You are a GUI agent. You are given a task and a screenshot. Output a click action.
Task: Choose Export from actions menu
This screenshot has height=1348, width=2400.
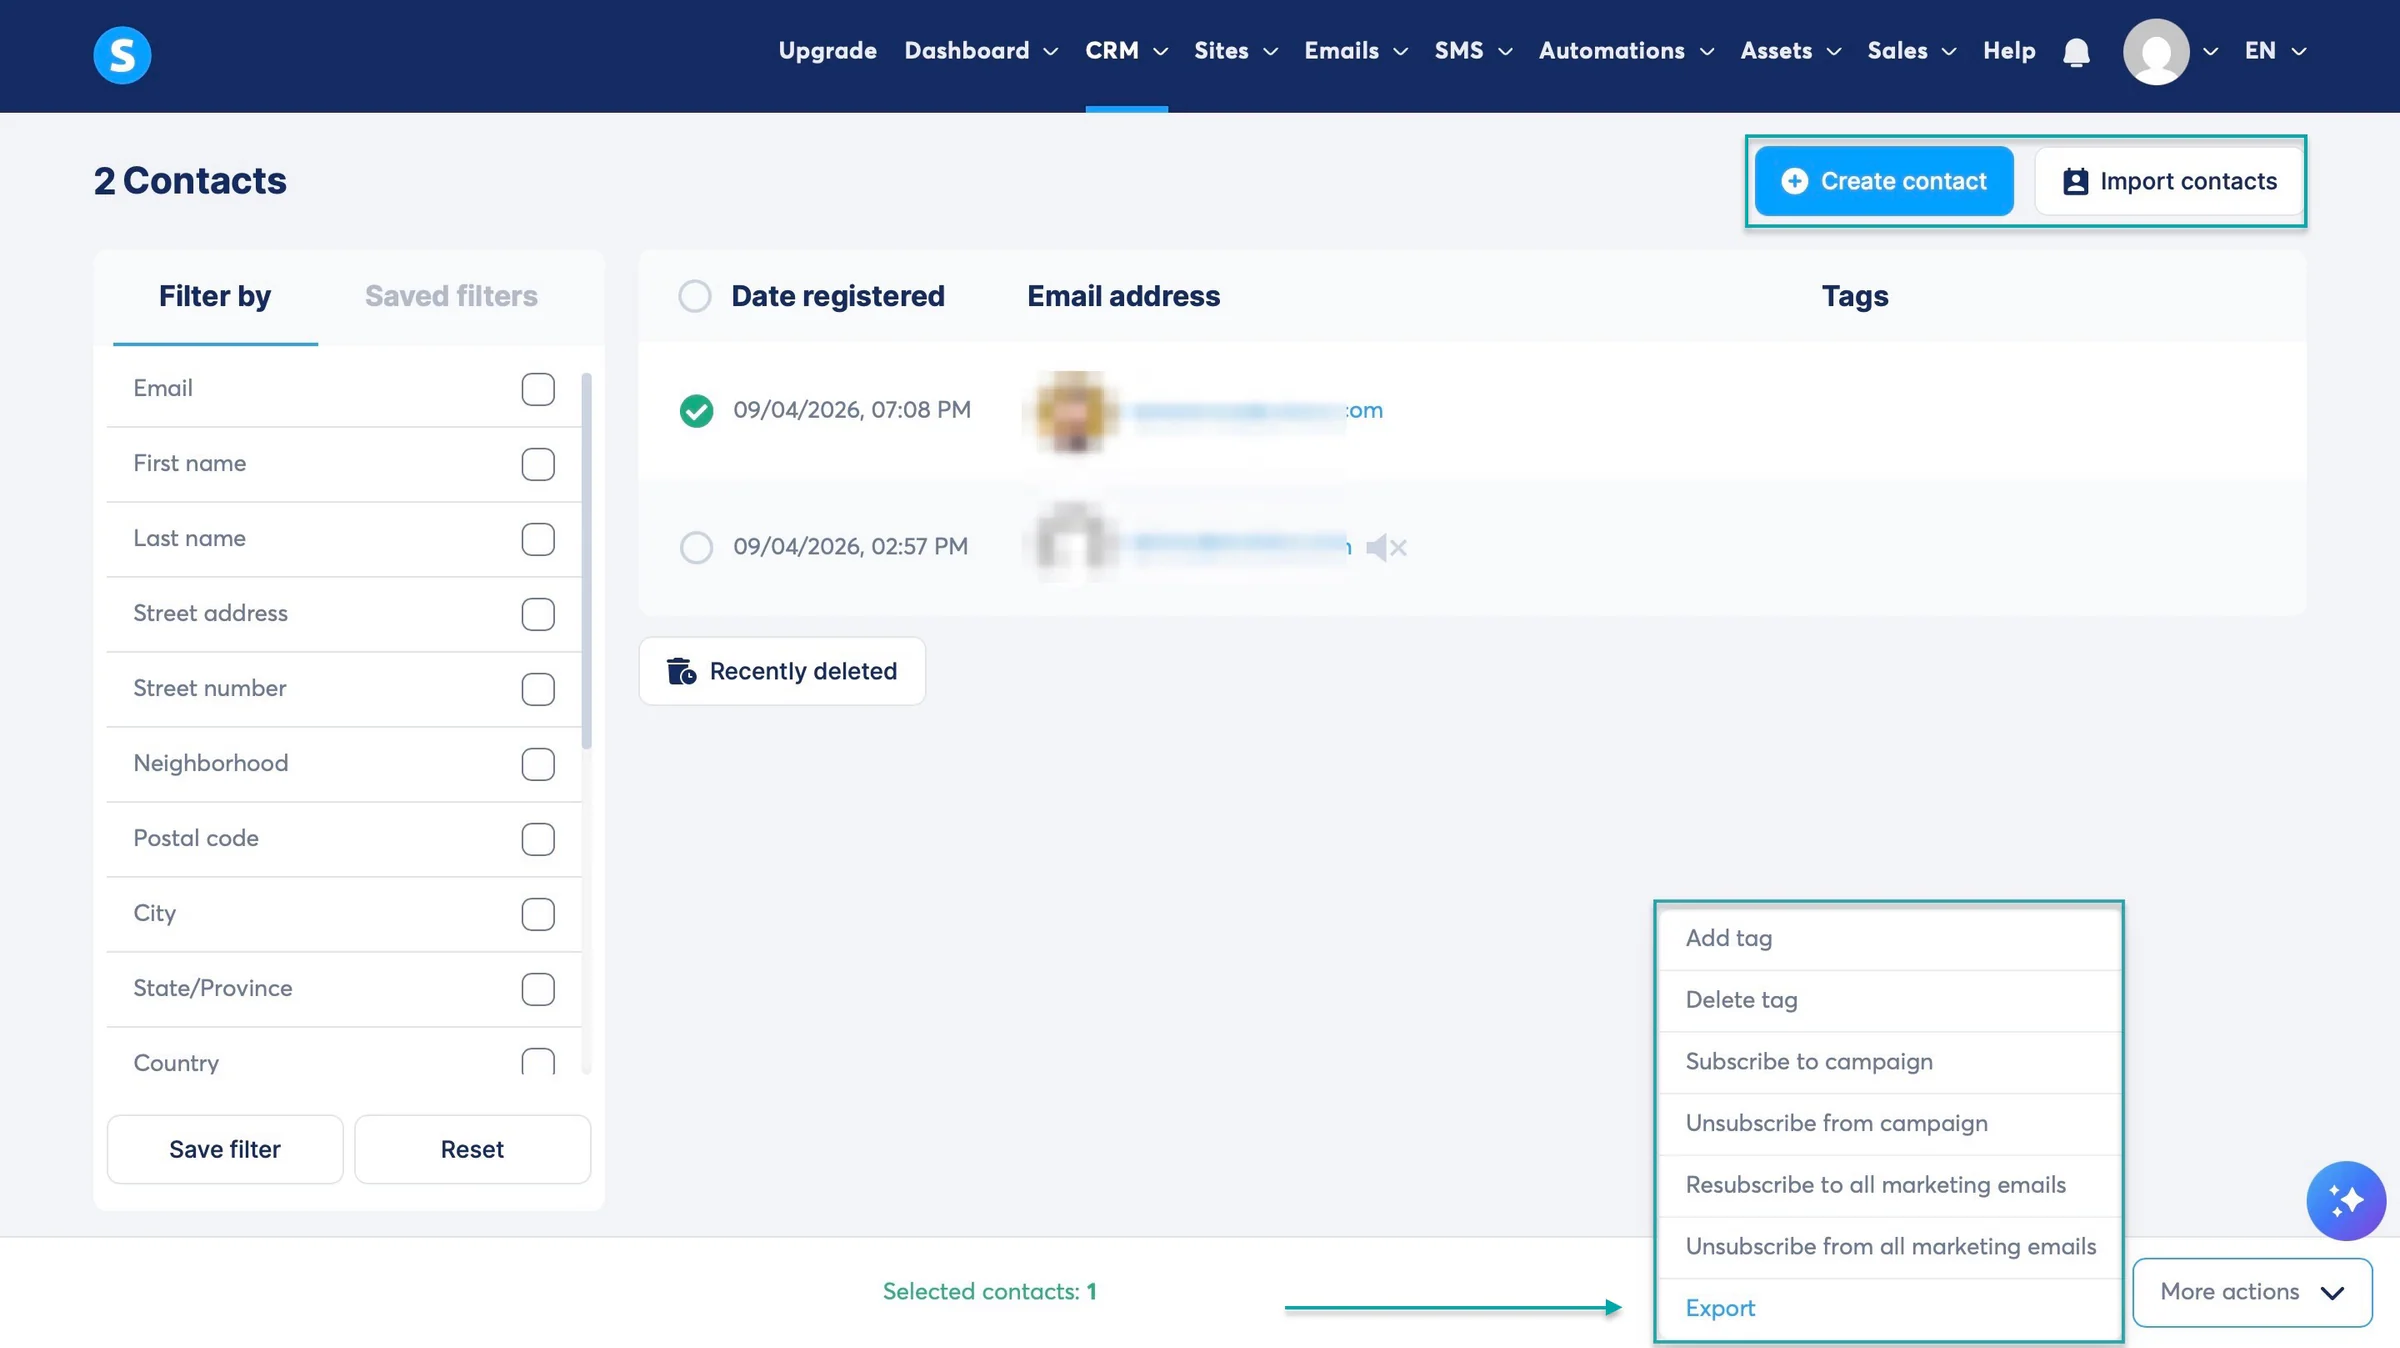pyautogui.click(x=1889, y=1308)
